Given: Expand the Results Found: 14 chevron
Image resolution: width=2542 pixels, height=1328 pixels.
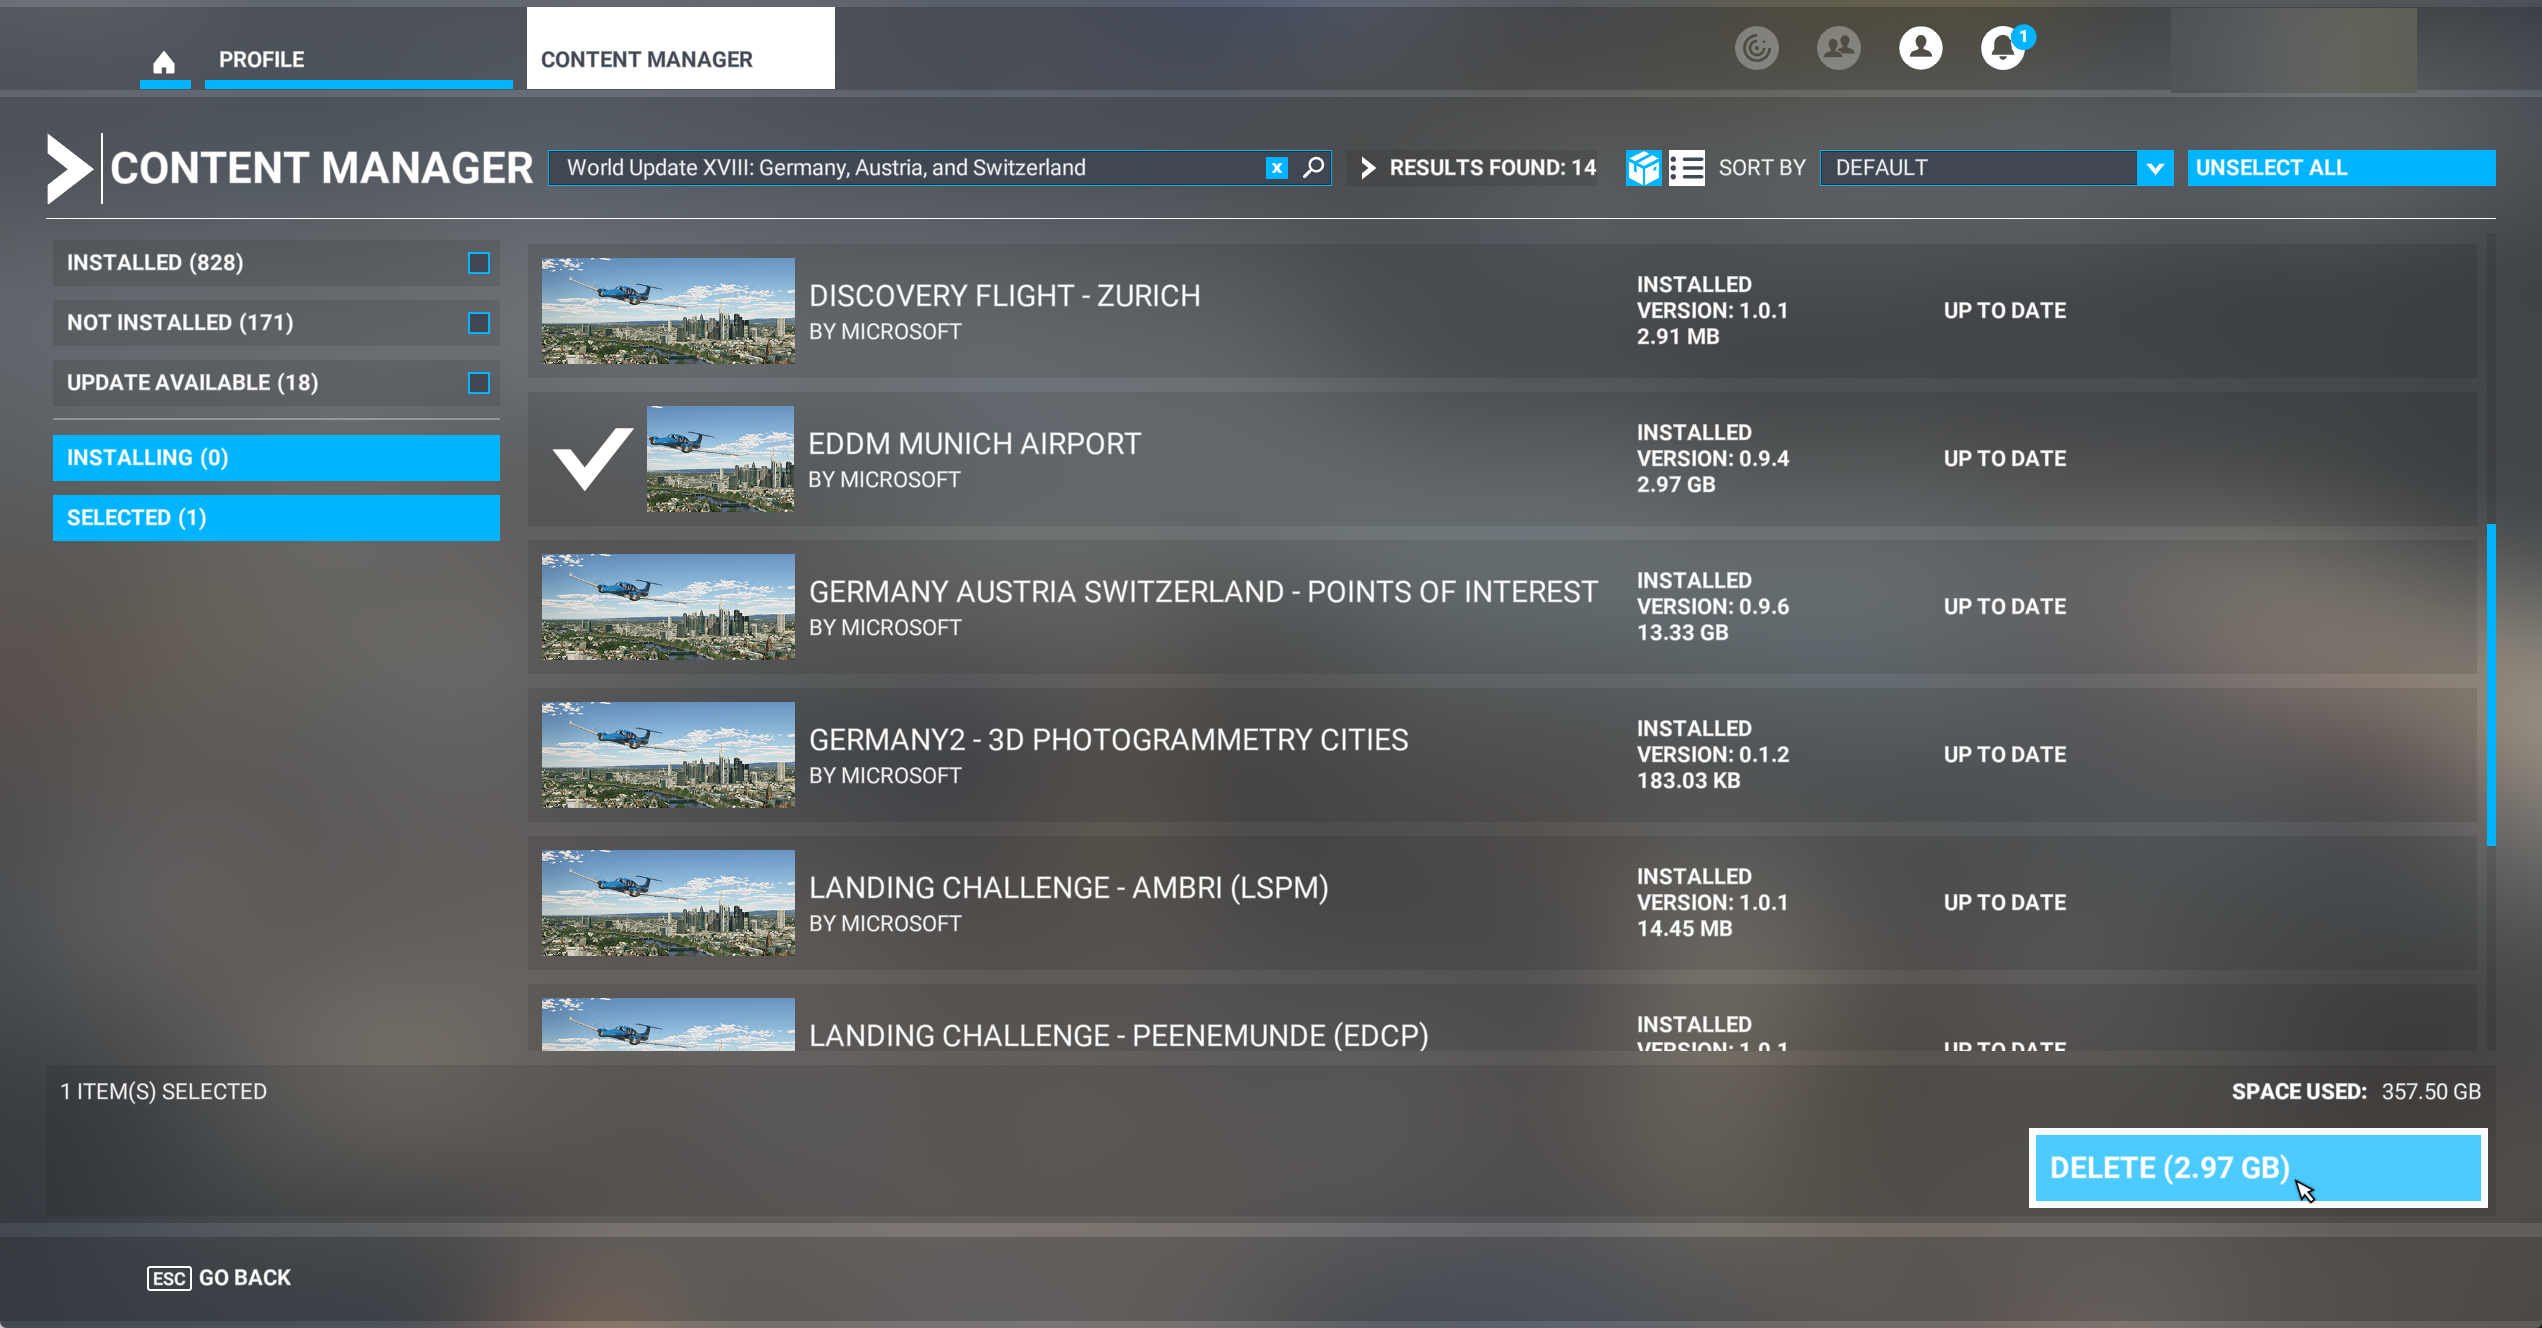Looking at the screenshot, I should point(1369,168).
